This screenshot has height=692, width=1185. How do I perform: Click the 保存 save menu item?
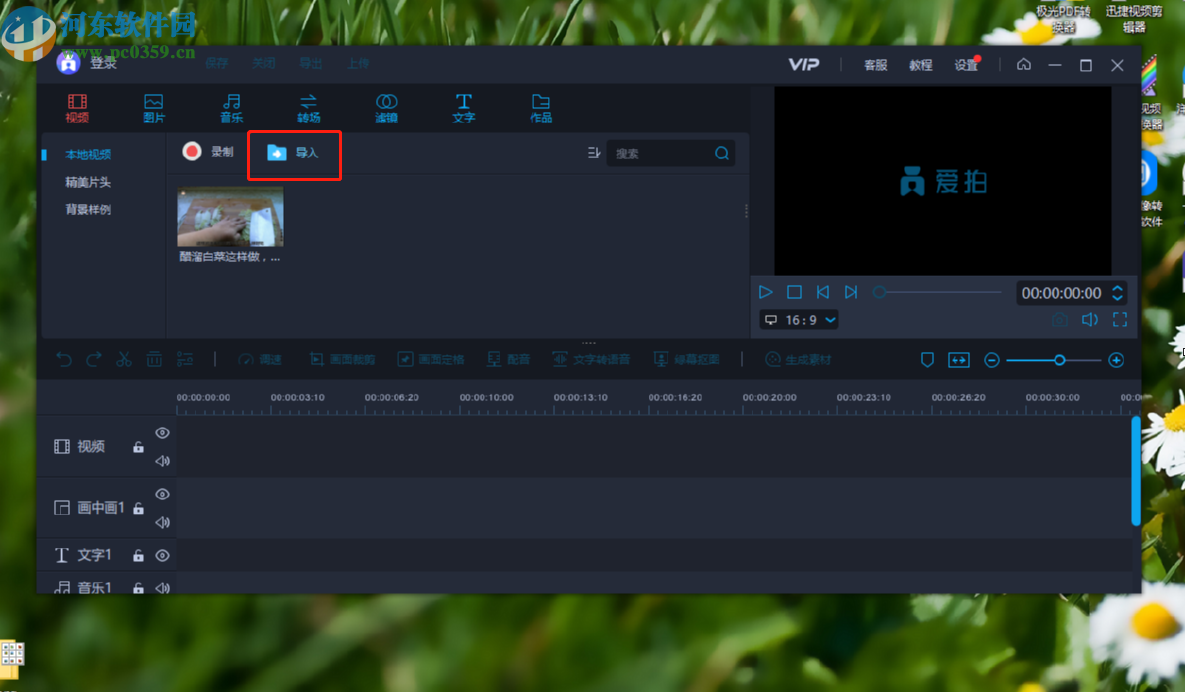tap(217, 63)
